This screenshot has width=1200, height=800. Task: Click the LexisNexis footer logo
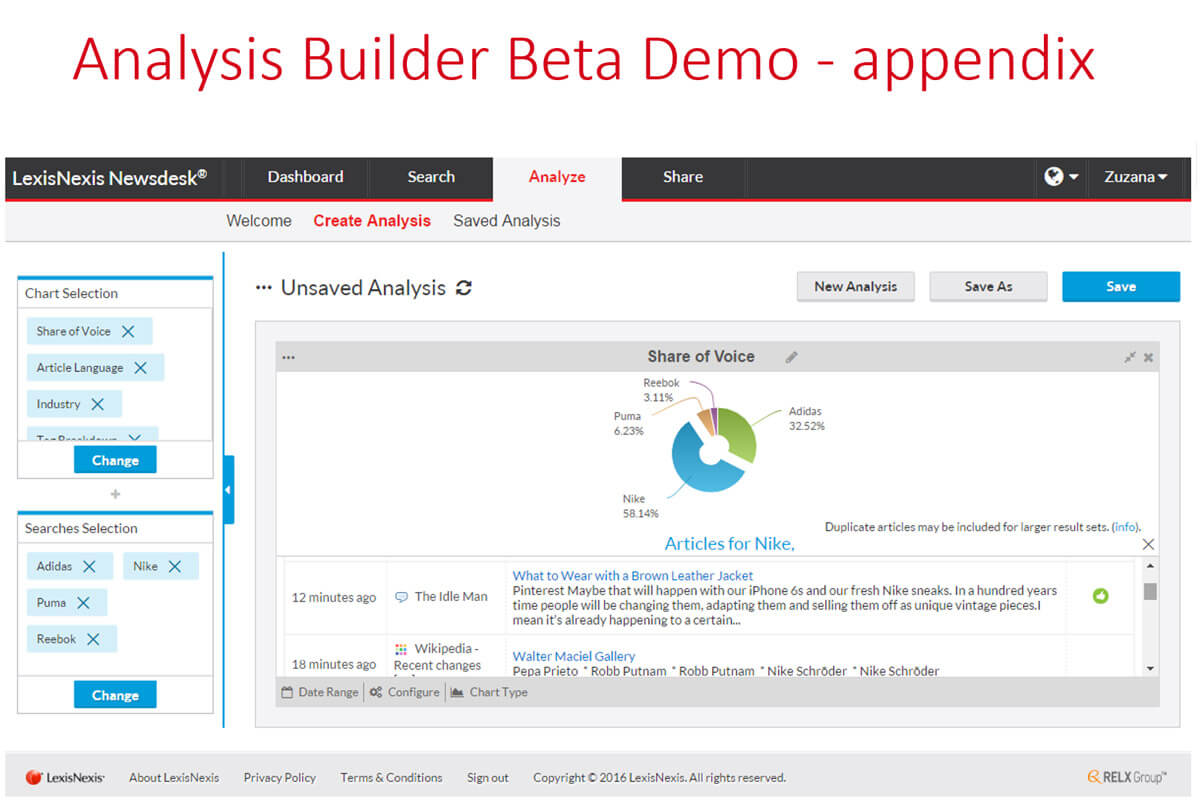[x=65, y=777]
